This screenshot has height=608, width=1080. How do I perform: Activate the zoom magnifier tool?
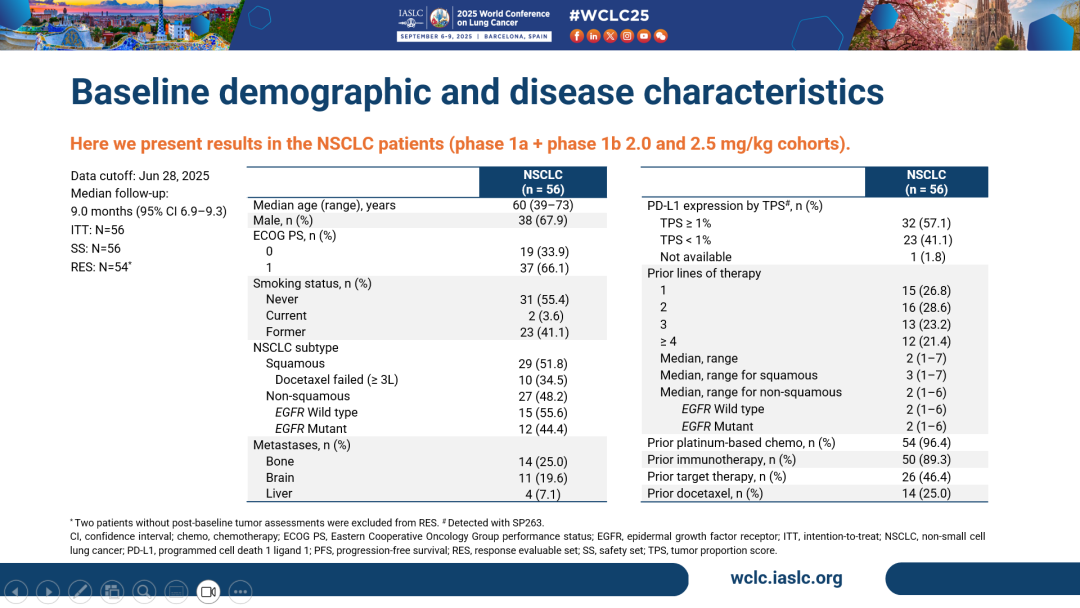click(x=144, y=591)
